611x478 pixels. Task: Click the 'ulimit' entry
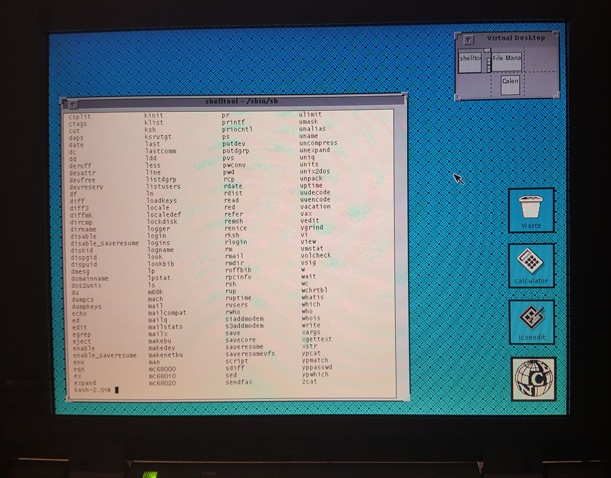pos(310,114)
